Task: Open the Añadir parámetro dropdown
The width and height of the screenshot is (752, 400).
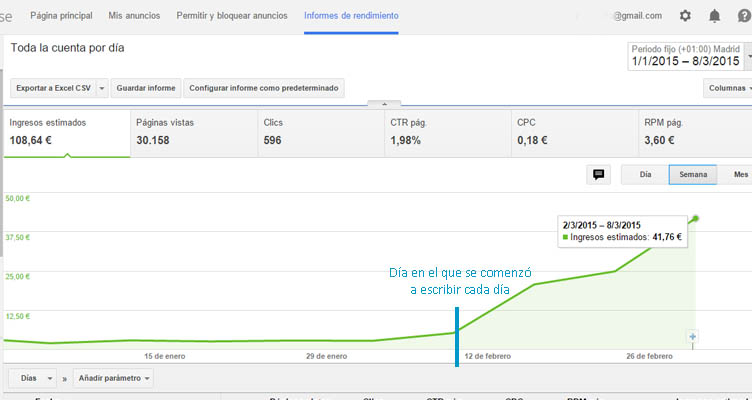Action: 114,378
